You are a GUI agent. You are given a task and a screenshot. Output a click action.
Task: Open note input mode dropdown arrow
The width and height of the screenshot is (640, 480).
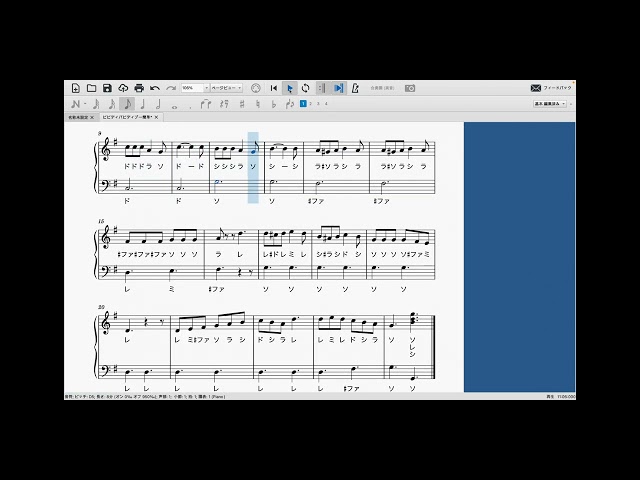pos(85,104)
